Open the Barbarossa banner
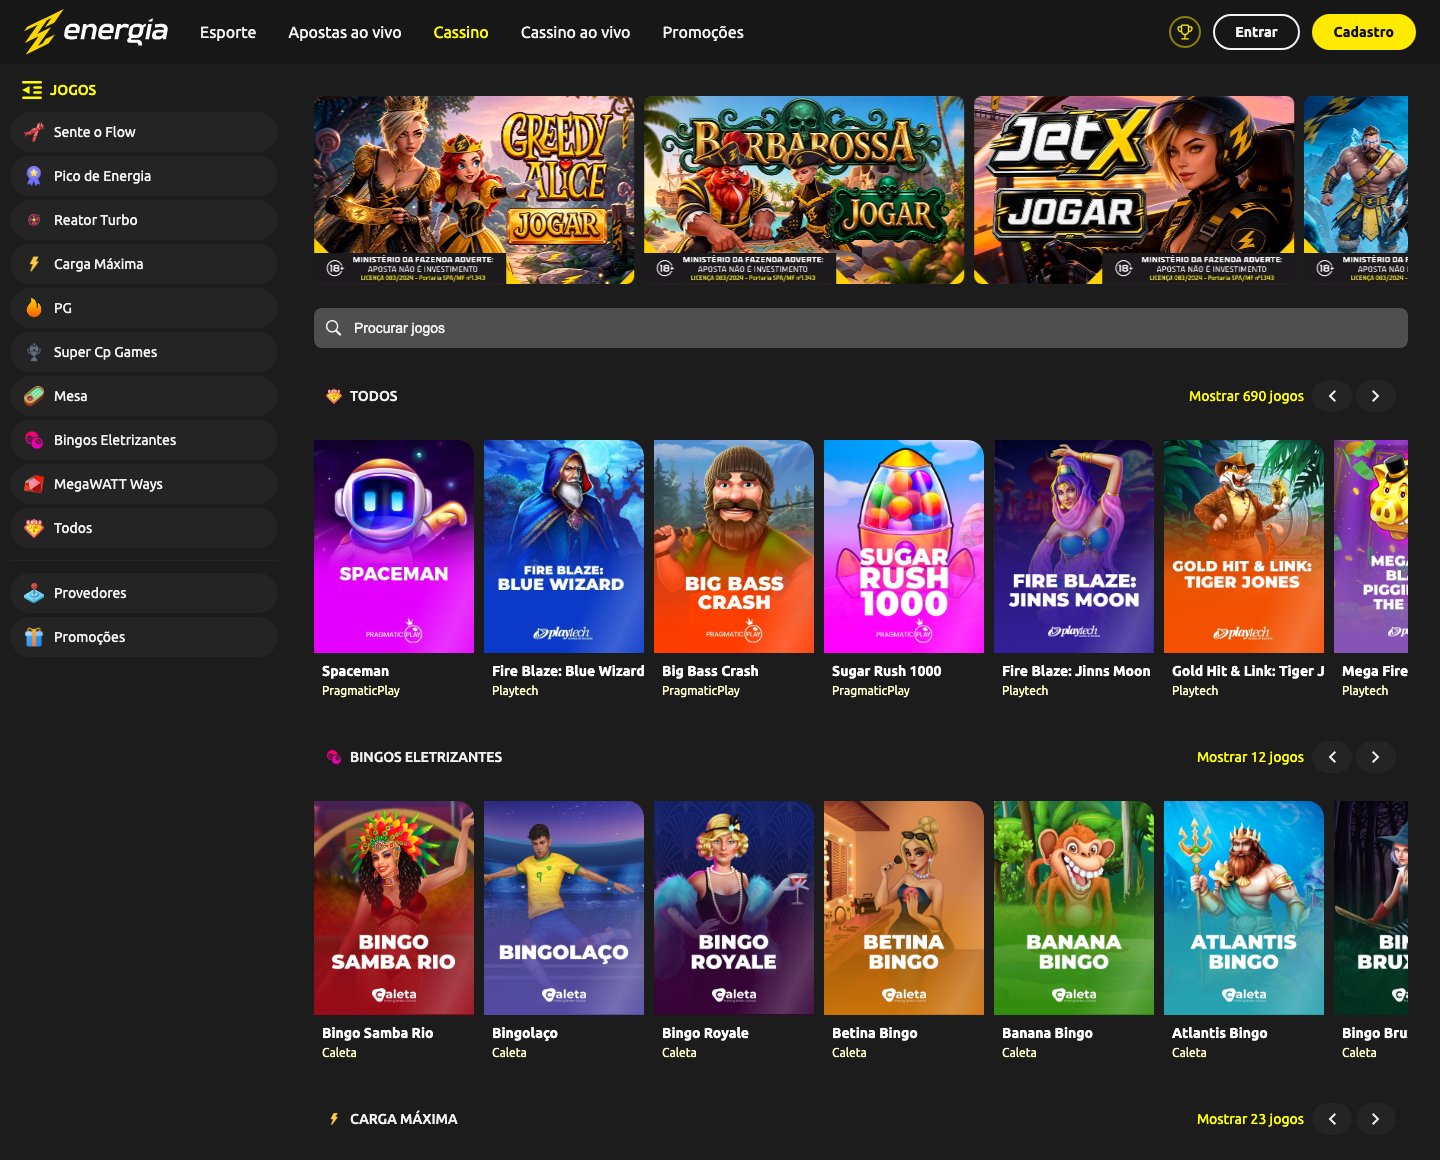 click(804, 190)
